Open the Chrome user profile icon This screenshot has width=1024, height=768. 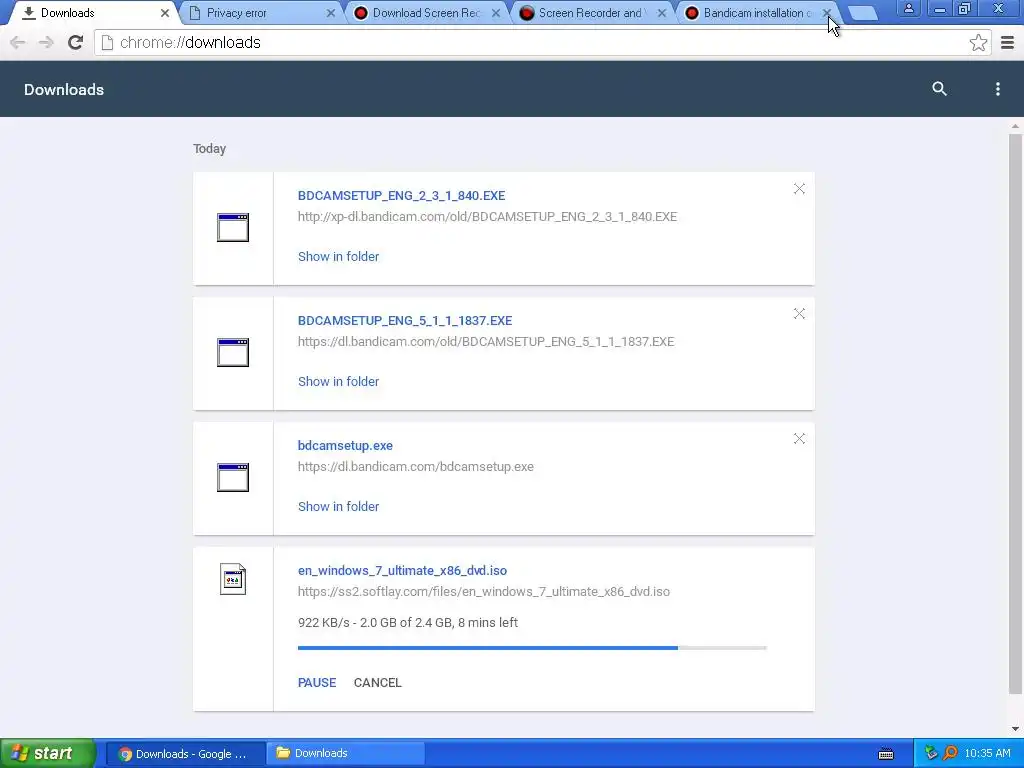click(x=908, y=9)
